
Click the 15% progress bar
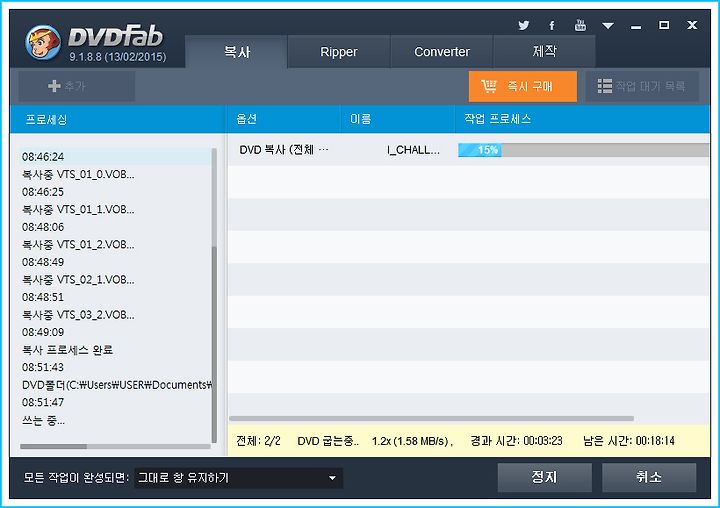pyautogui.click(x=584, y=150)
